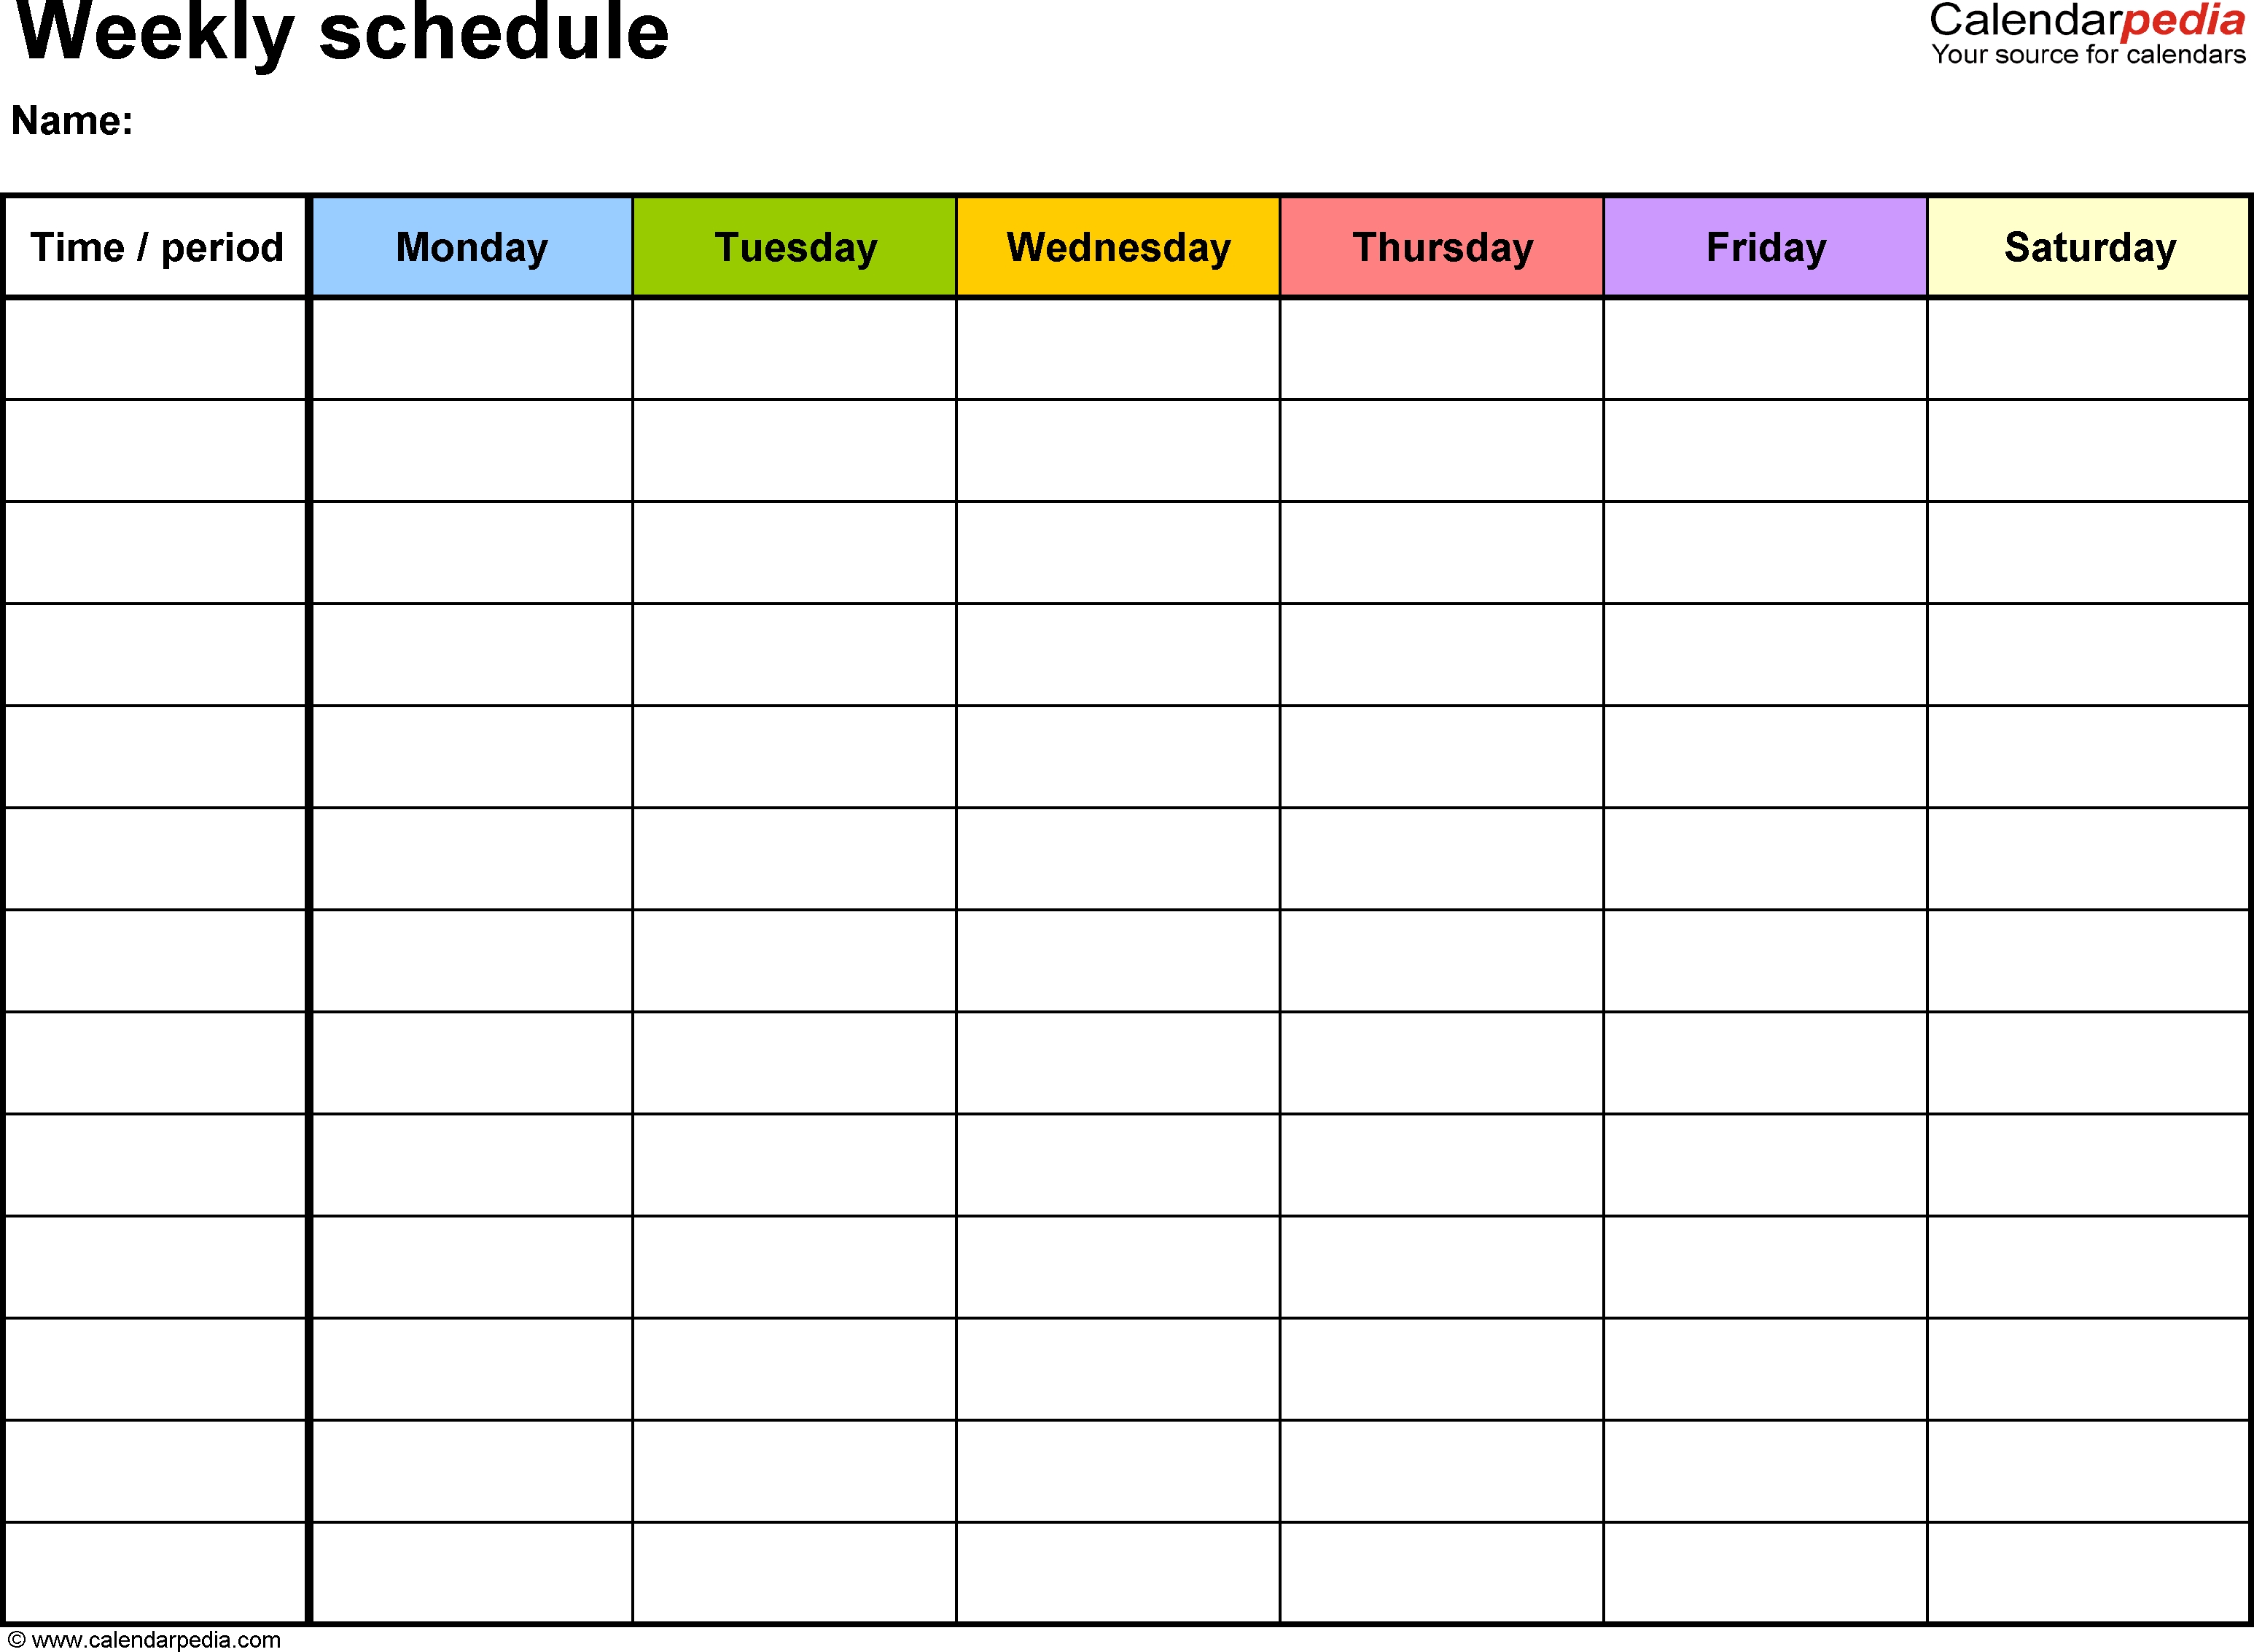This screenshot has width=2254, height=1652.
Task: Click the Thursday column header
Action: tap(1435, 245)
